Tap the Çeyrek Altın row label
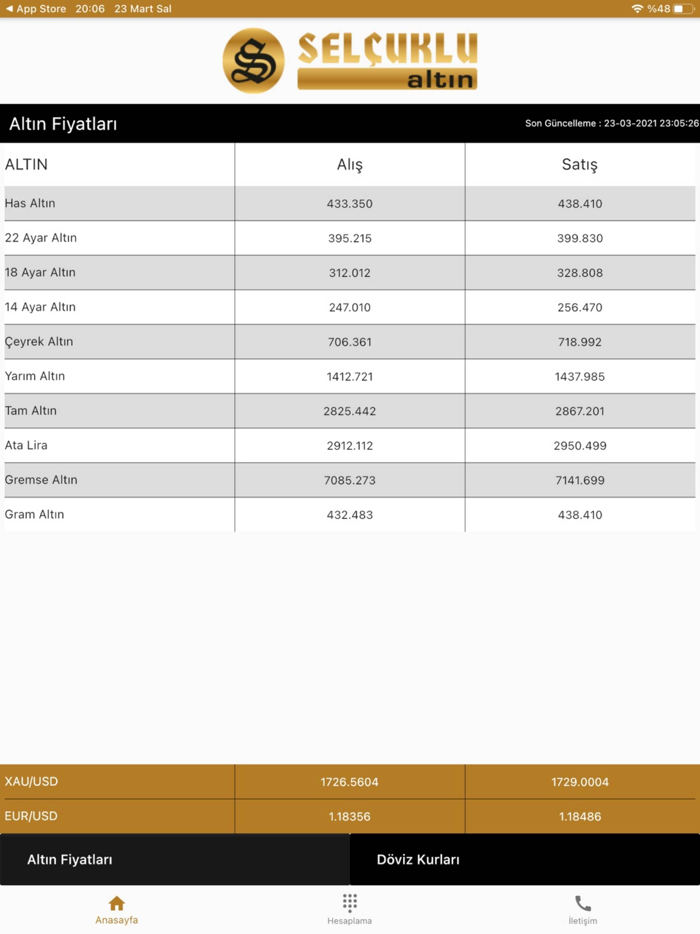The width and height of the screenshot is (700, 934). coord(39,342)
